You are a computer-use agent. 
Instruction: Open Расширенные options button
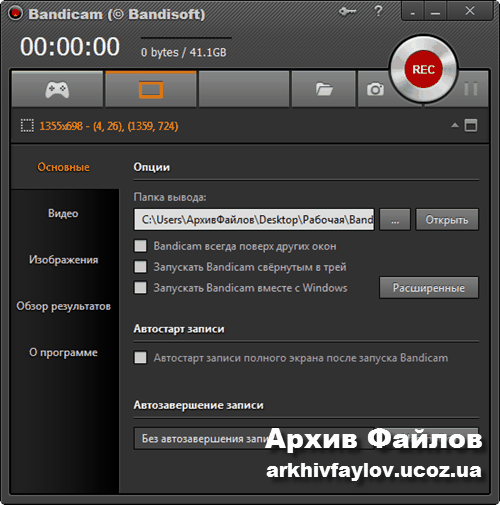click(429, 287)
